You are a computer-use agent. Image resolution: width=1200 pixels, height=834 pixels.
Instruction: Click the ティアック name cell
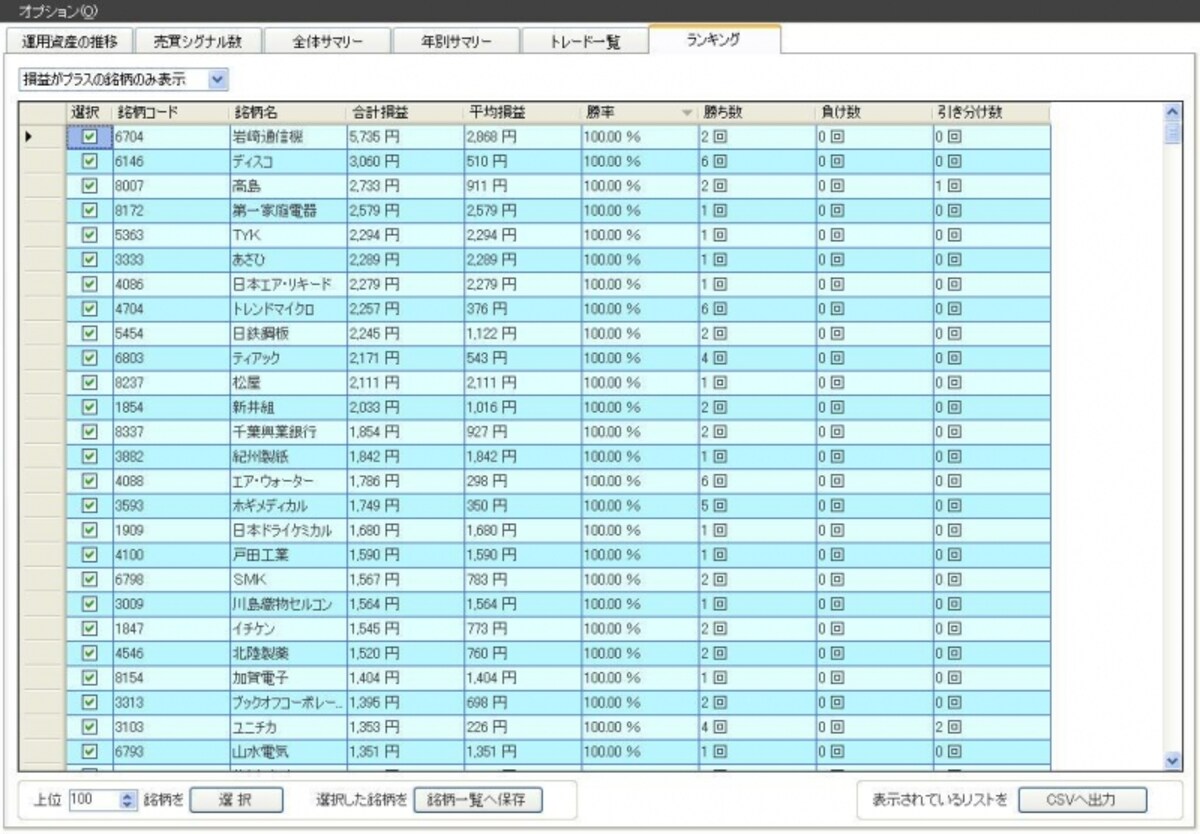point(287,357)
